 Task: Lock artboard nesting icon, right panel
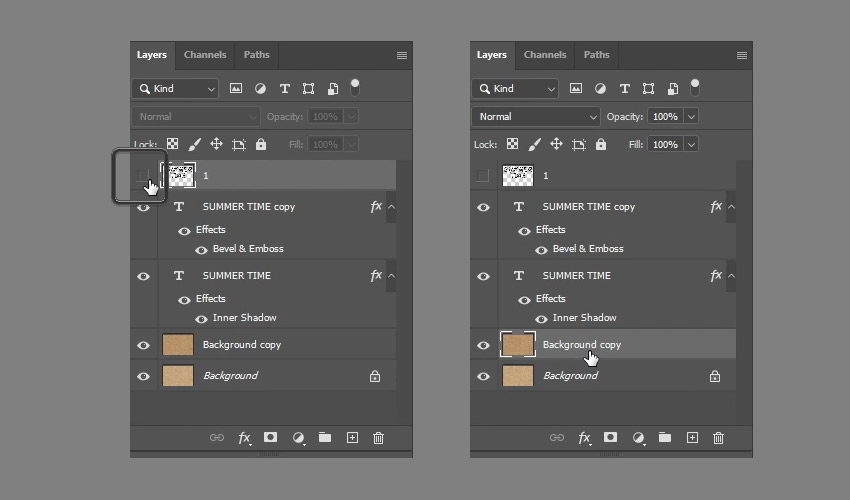pos(579,144)
